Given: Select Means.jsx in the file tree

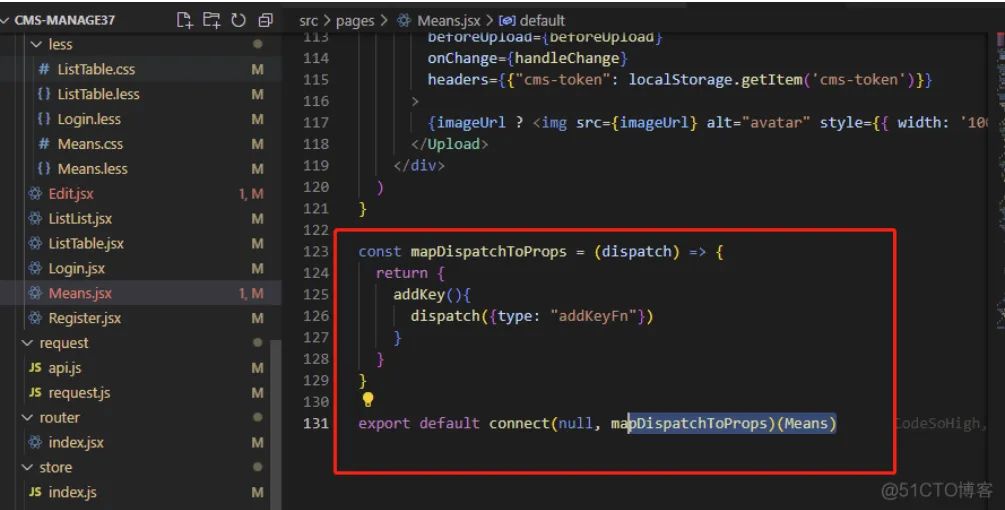Looking at the screenshot, I should point(80,293).
